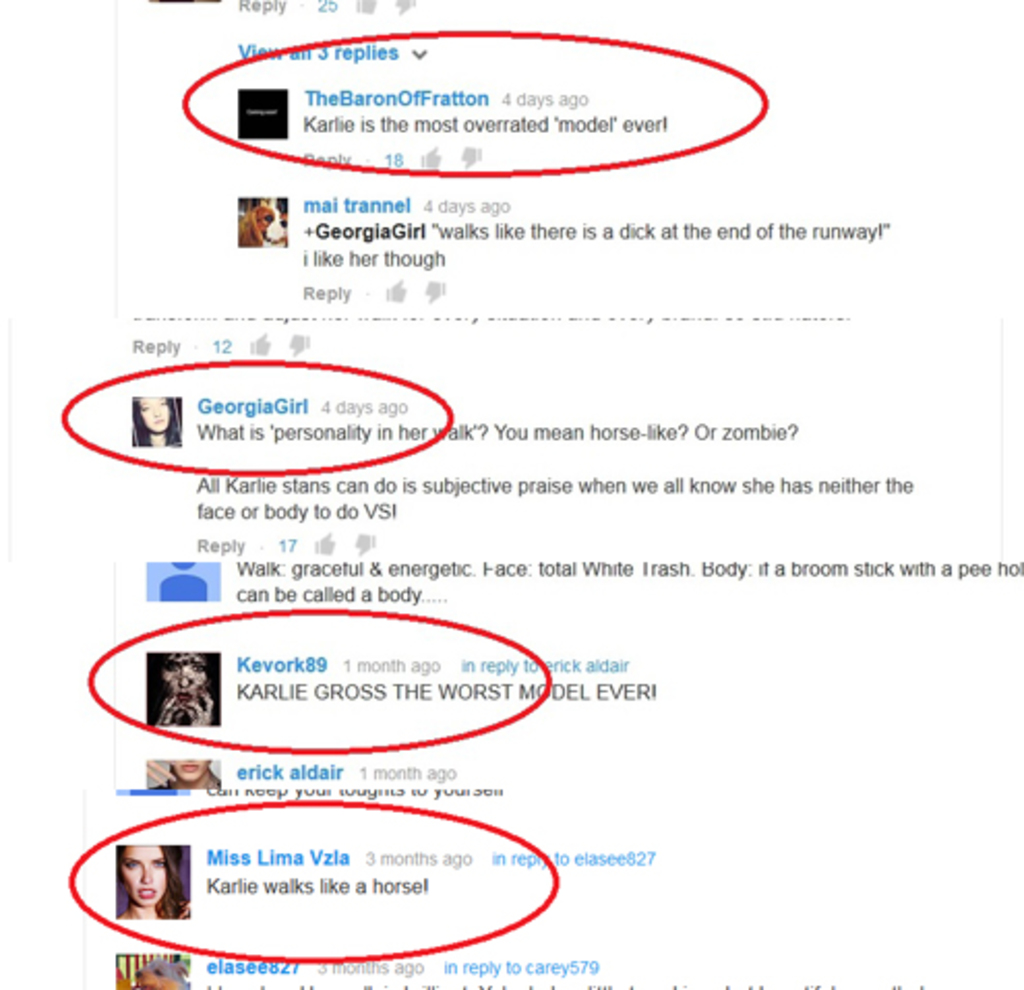This screenshot has height=990, width=1024.
Task: Open TheBaronOfFratton's channel link
Action: [x=396, y=99]
